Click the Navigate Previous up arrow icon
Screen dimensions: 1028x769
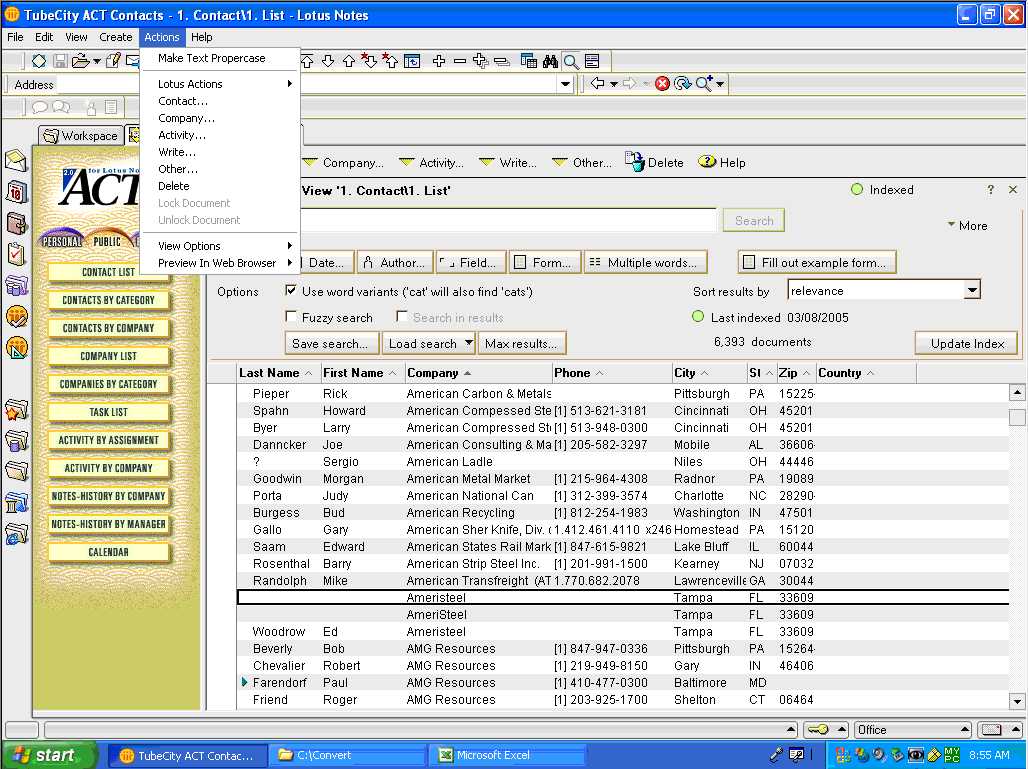click(349, 61)
